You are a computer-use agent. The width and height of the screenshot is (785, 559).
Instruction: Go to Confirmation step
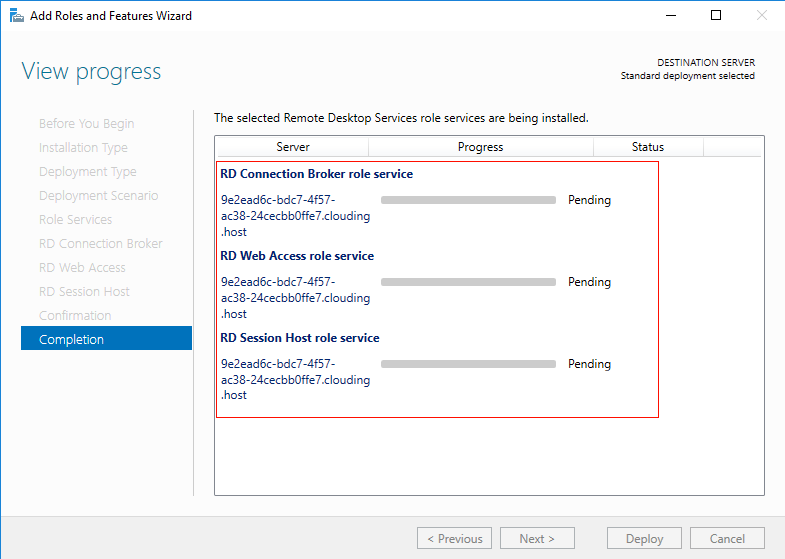coord(75,316)
